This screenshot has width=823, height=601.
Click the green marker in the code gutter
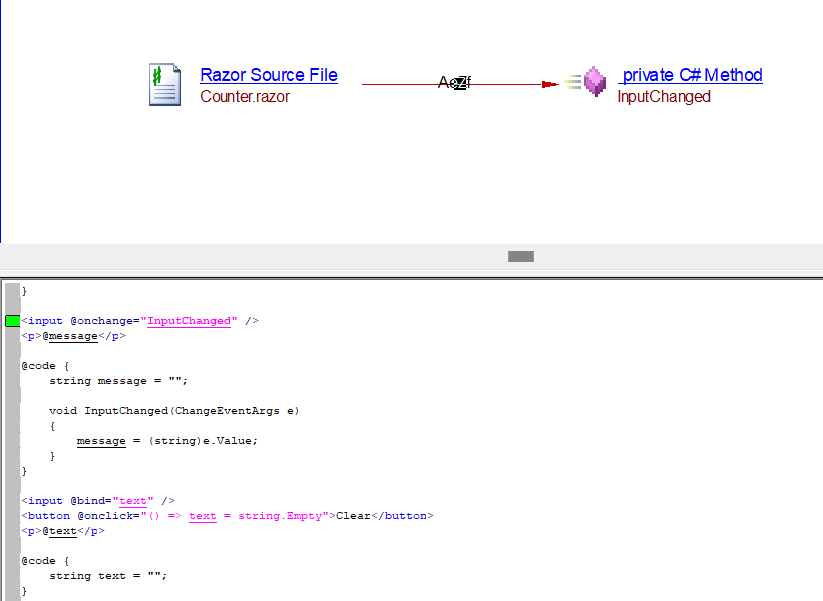coord(12,321)
